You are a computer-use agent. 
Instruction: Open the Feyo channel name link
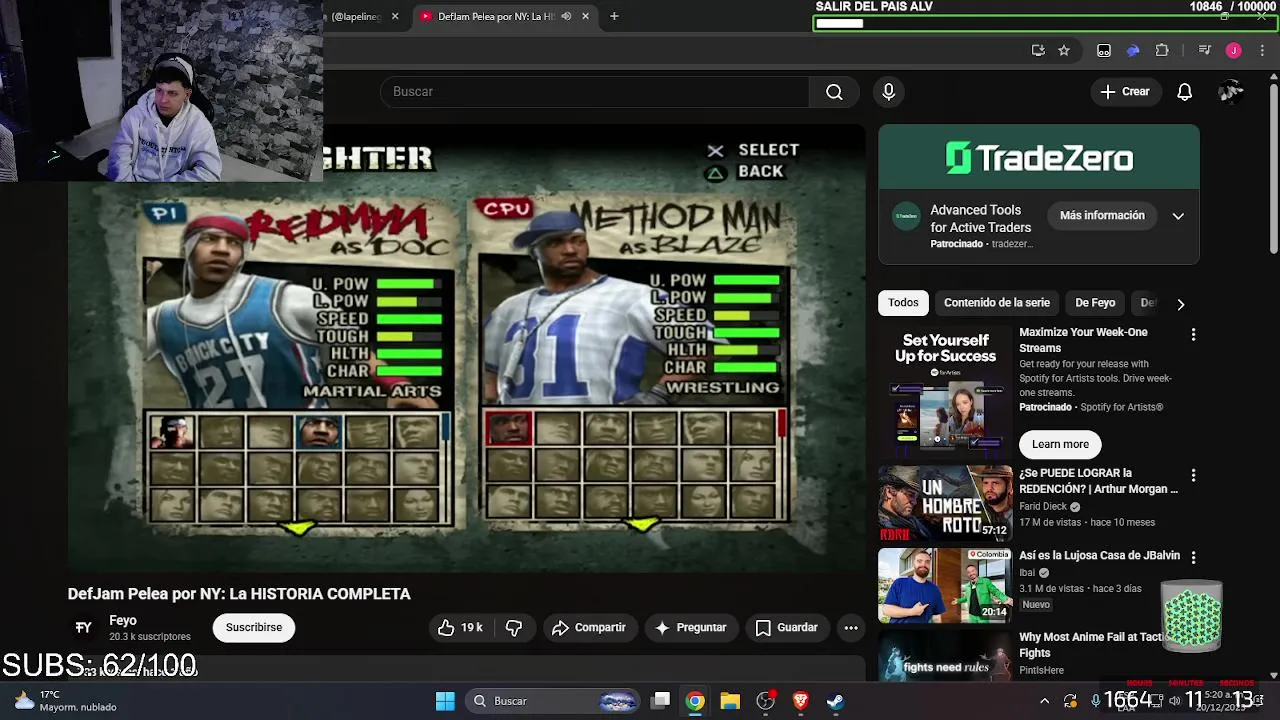pos(123,621)
